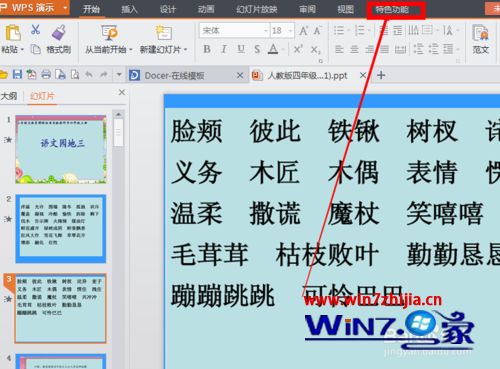
Task: Open the font color A control
Action: click(x=273, y=49)
